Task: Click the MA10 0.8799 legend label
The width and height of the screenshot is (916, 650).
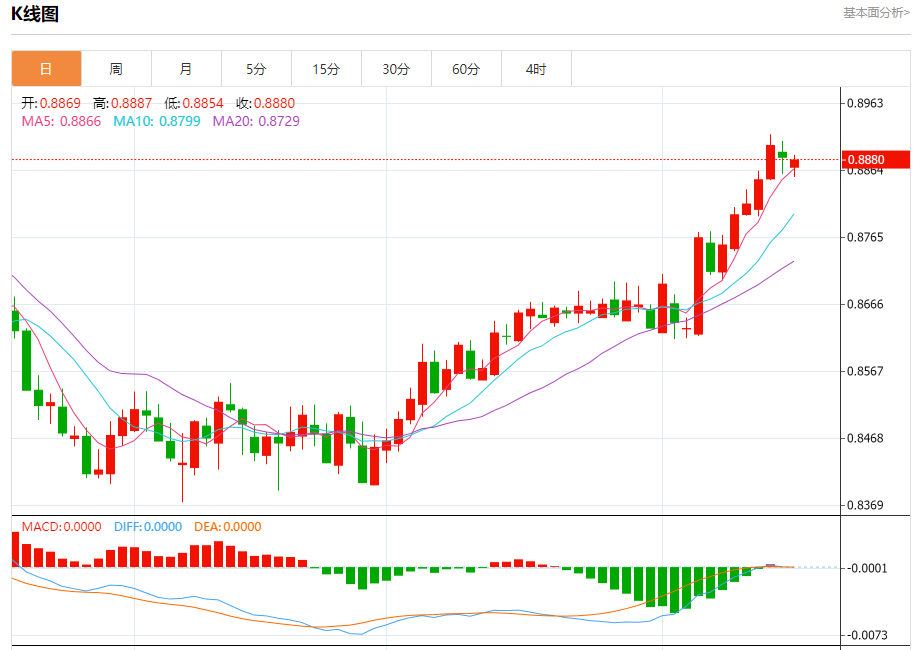Action: (157, 121)
